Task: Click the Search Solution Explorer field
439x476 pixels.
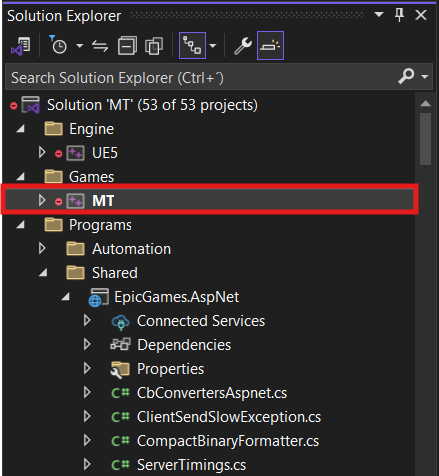Action: 200,77
